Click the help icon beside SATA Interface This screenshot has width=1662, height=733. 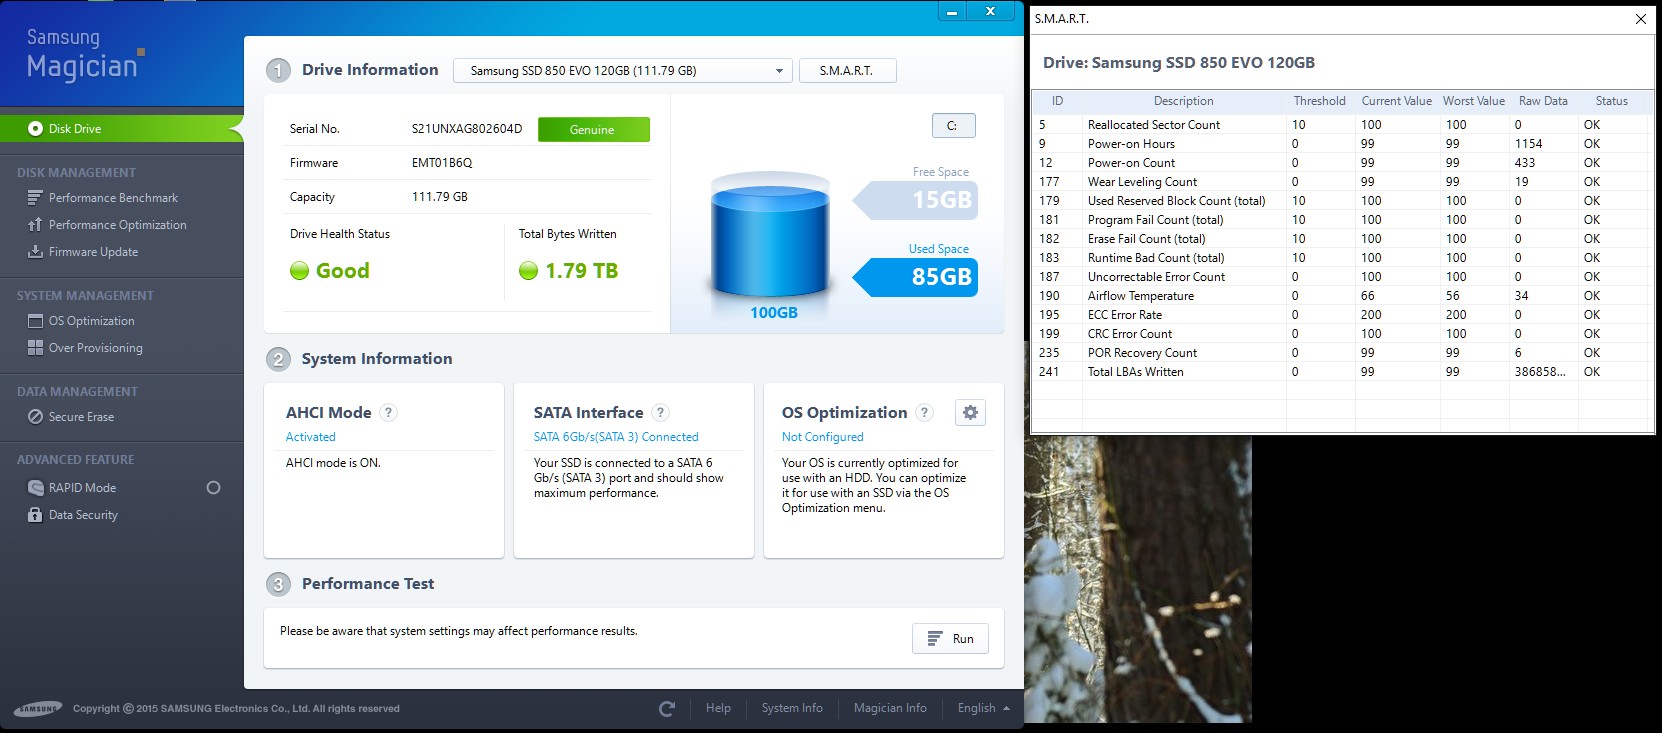pyautogui.click(x=661, y=413)
